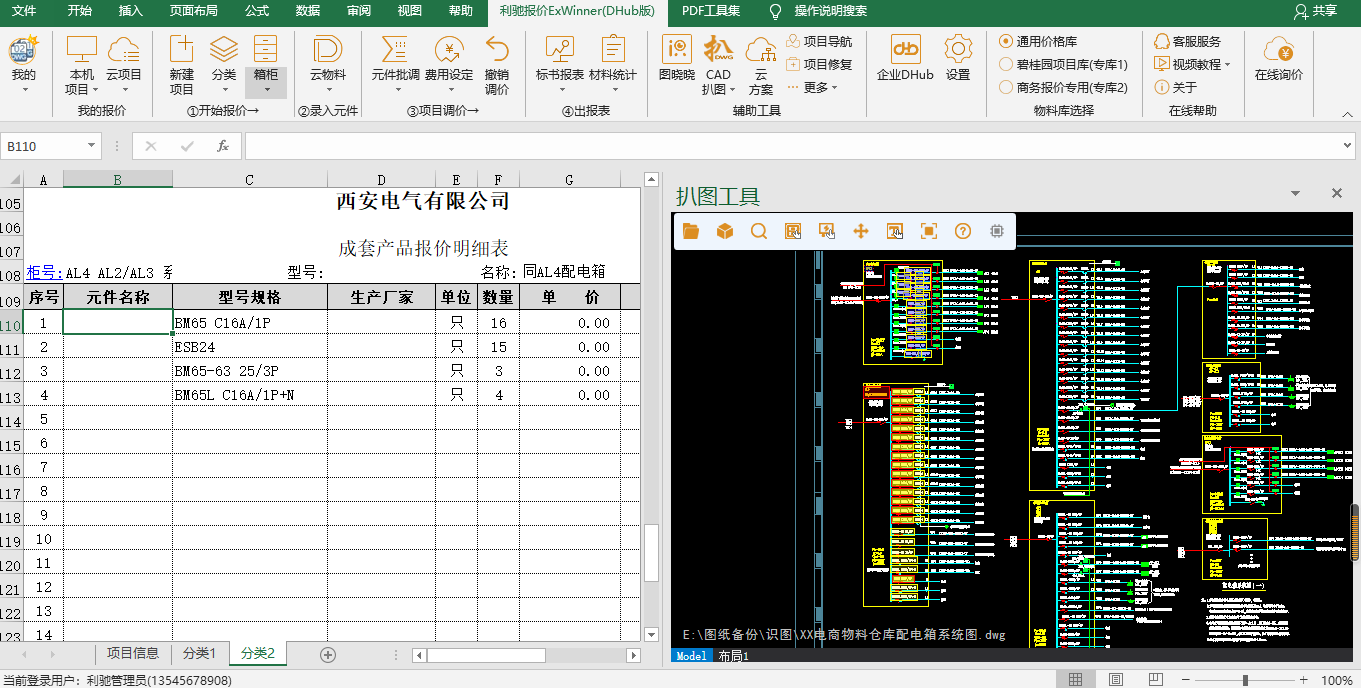Click the 柜号 hyperlink in the sheet
The width and height of the screenshot is (1361, 688).
[x=45, y=272]
